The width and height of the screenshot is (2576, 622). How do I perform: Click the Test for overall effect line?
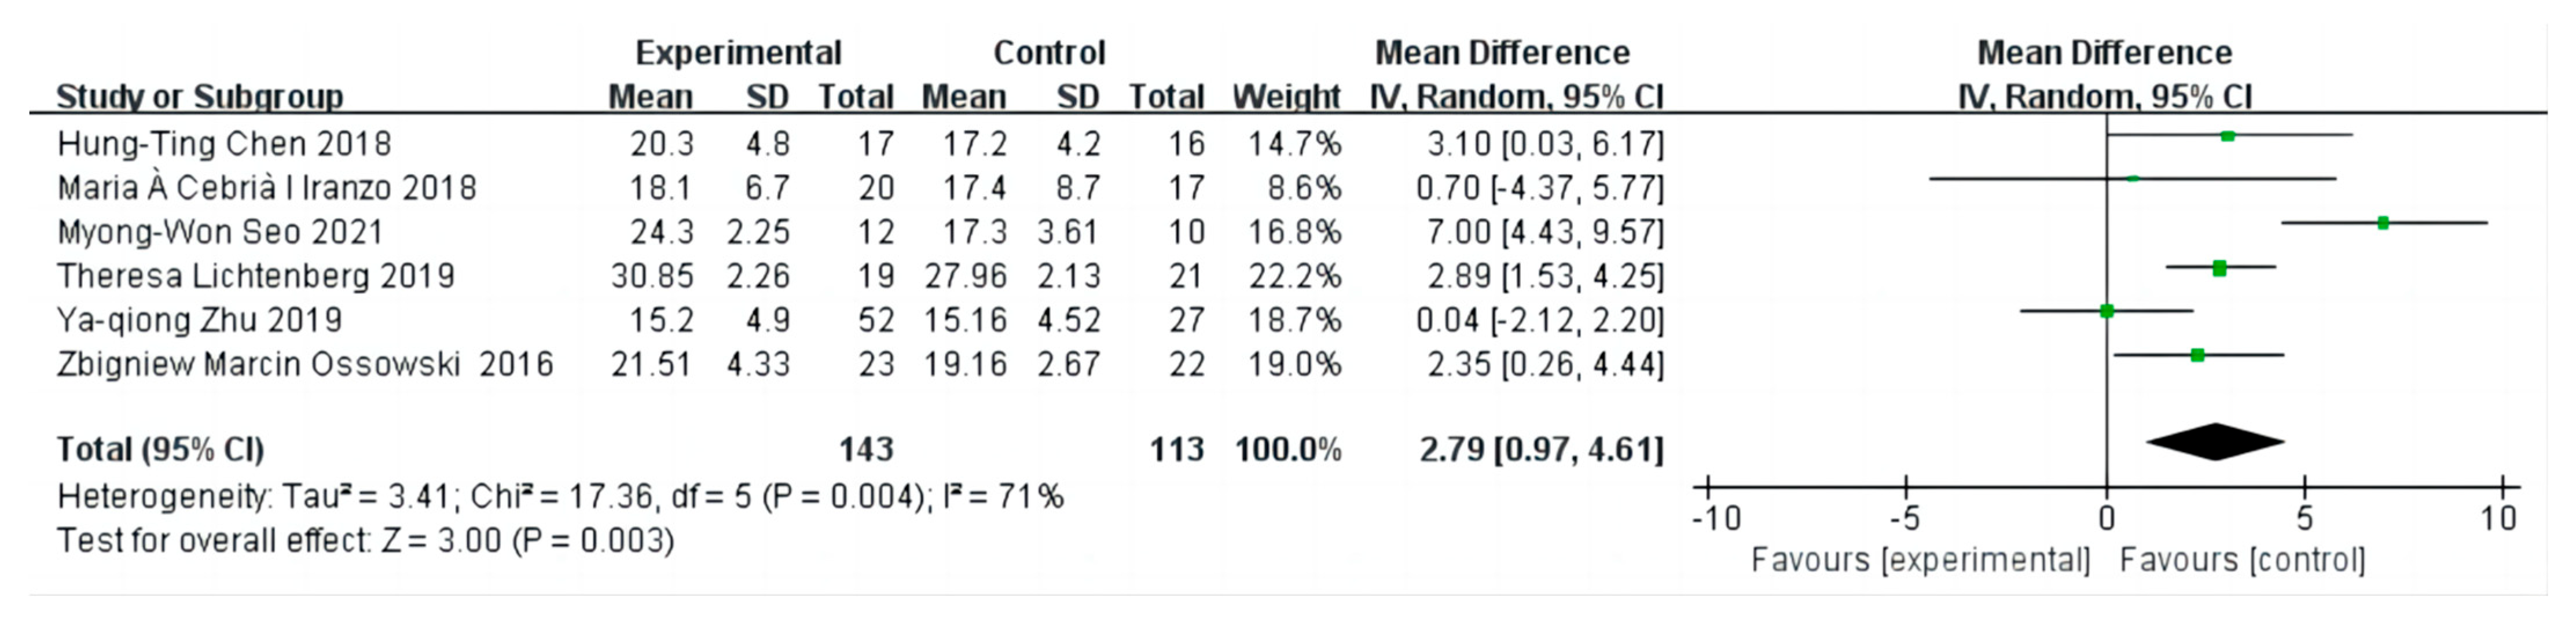(x=365, y=540)
